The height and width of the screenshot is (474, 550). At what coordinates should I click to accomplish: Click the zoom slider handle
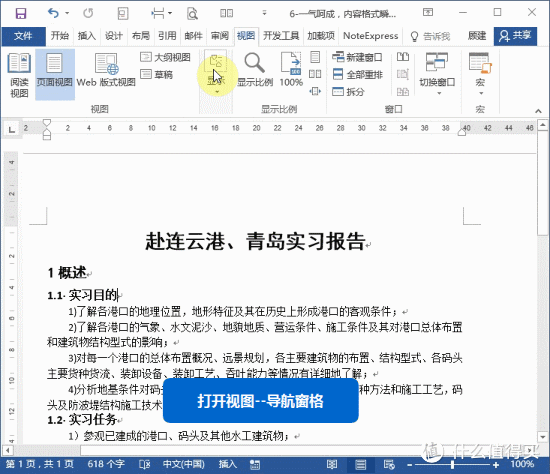[452, 465]
